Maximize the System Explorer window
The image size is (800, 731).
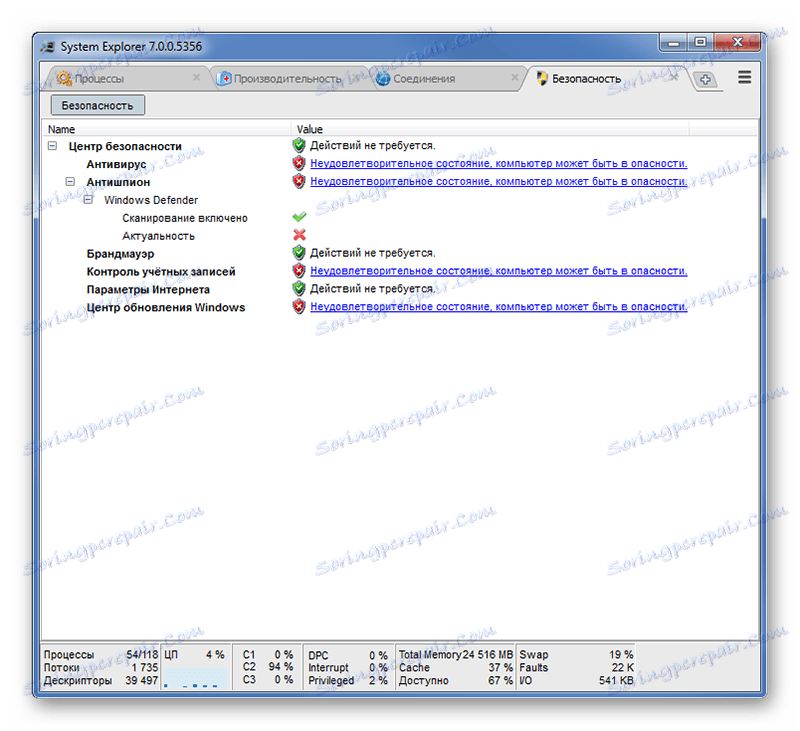(x=700, y=43)
